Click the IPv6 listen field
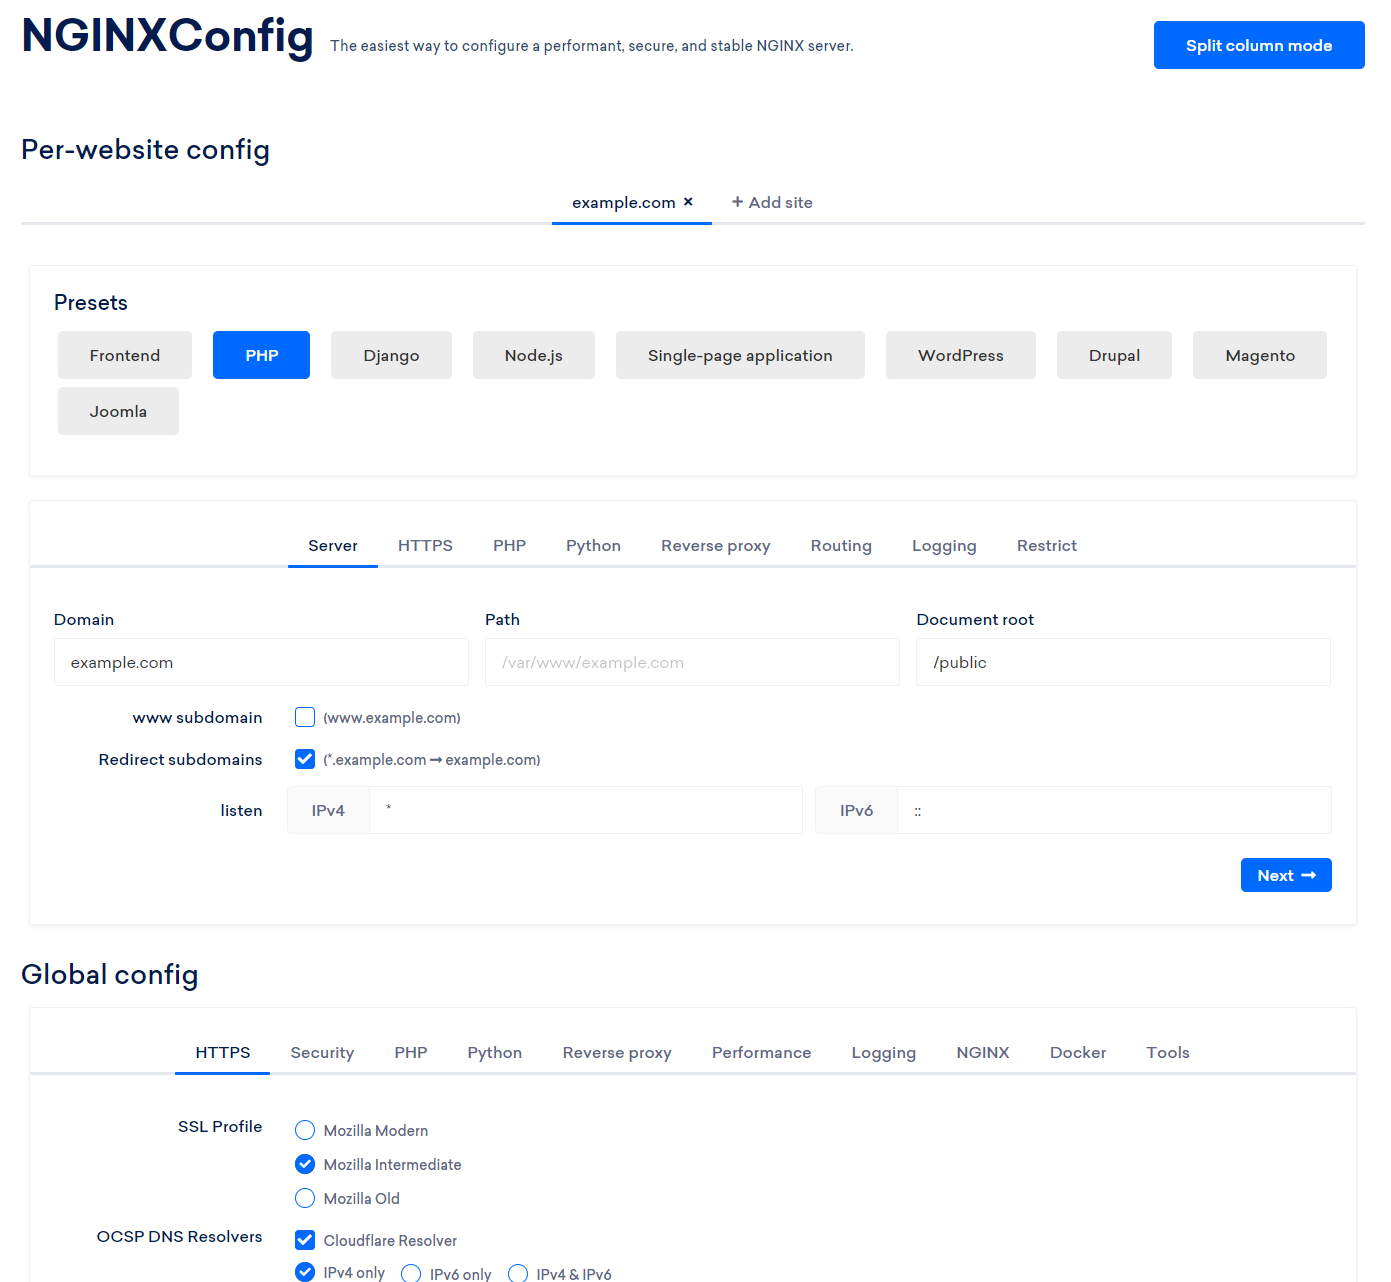The image size is (1391, 1282). [x=1114, y=810]
